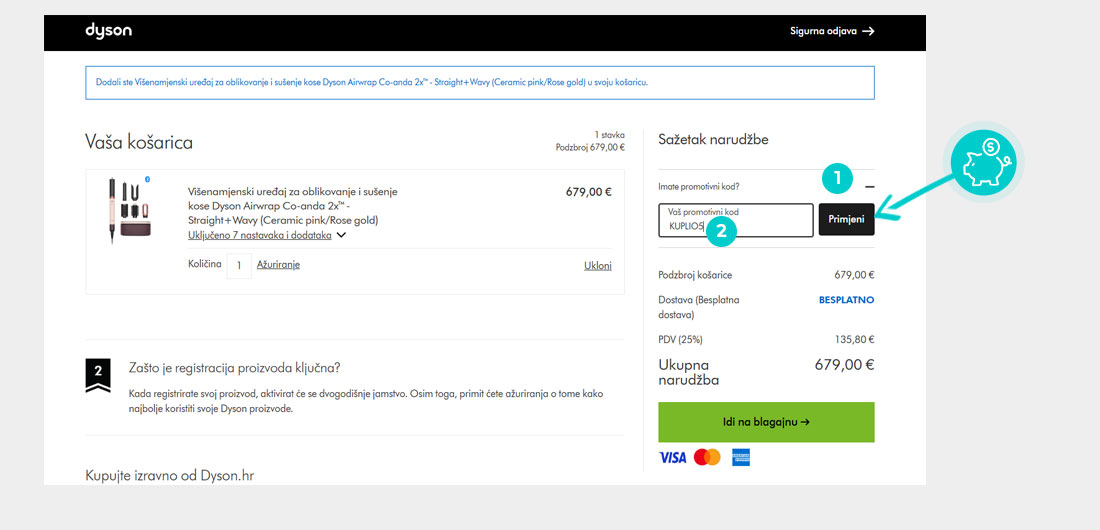Click the teal piggy bank savings icon
The height and width of the screenshot is (530, 1100).
click(x=984, y=162)
